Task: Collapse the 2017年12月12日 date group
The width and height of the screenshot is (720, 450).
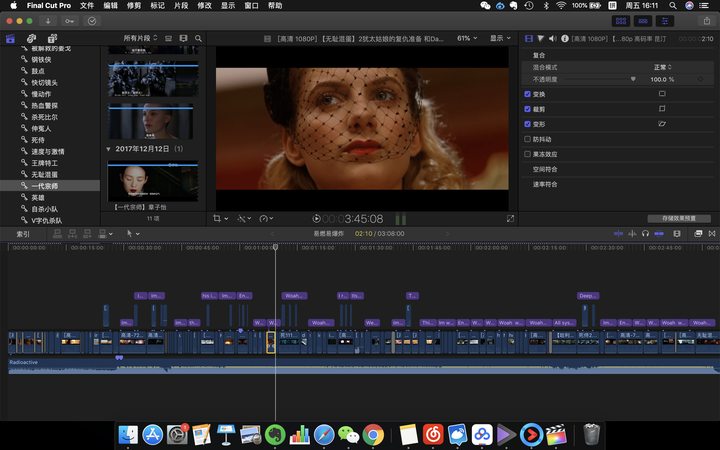Action: click(108, 149)
